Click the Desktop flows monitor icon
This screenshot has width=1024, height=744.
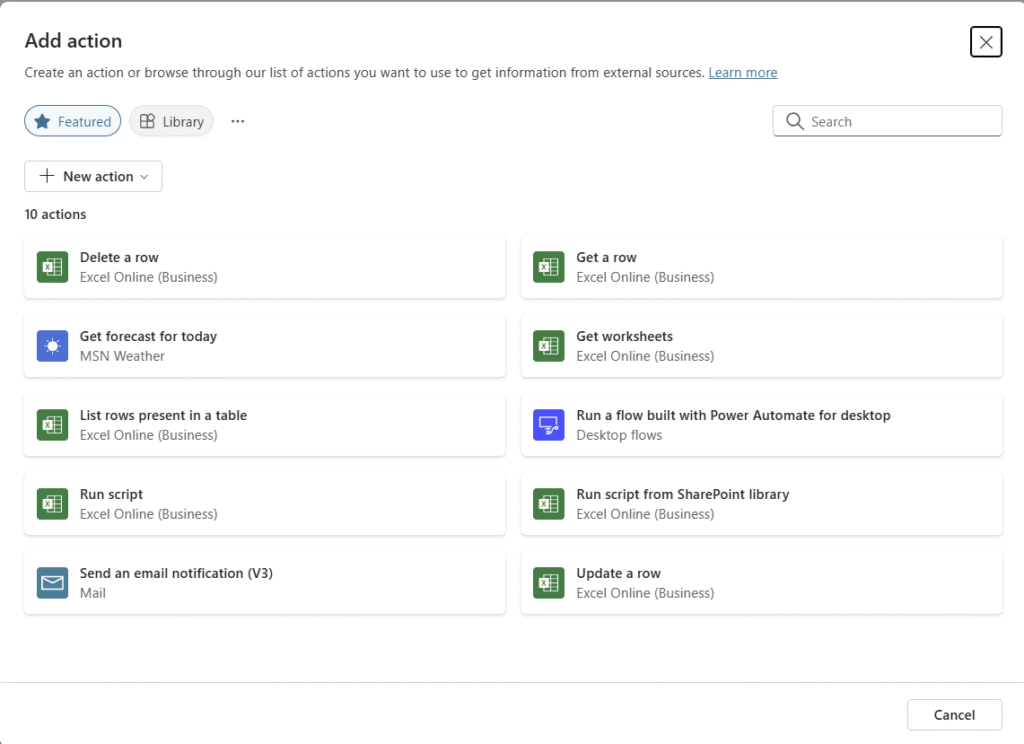click(549, 425)
